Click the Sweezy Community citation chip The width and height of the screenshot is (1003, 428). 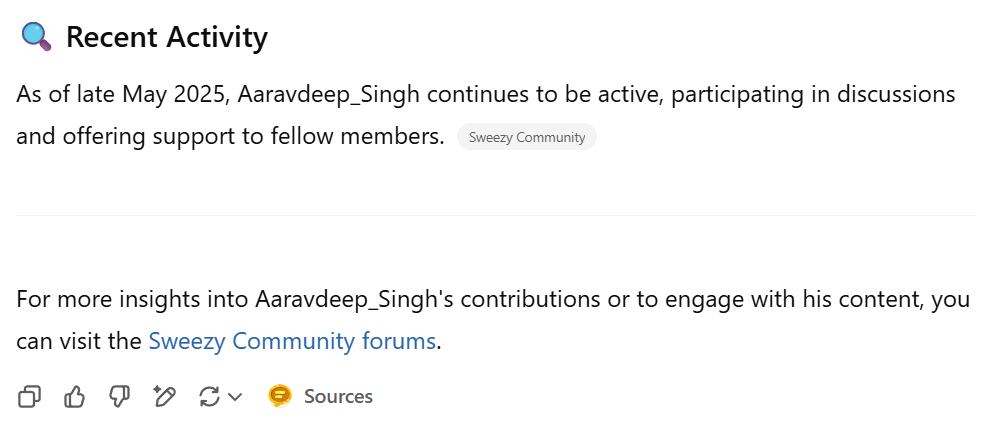pyautogui.click(x=527, y=137)
